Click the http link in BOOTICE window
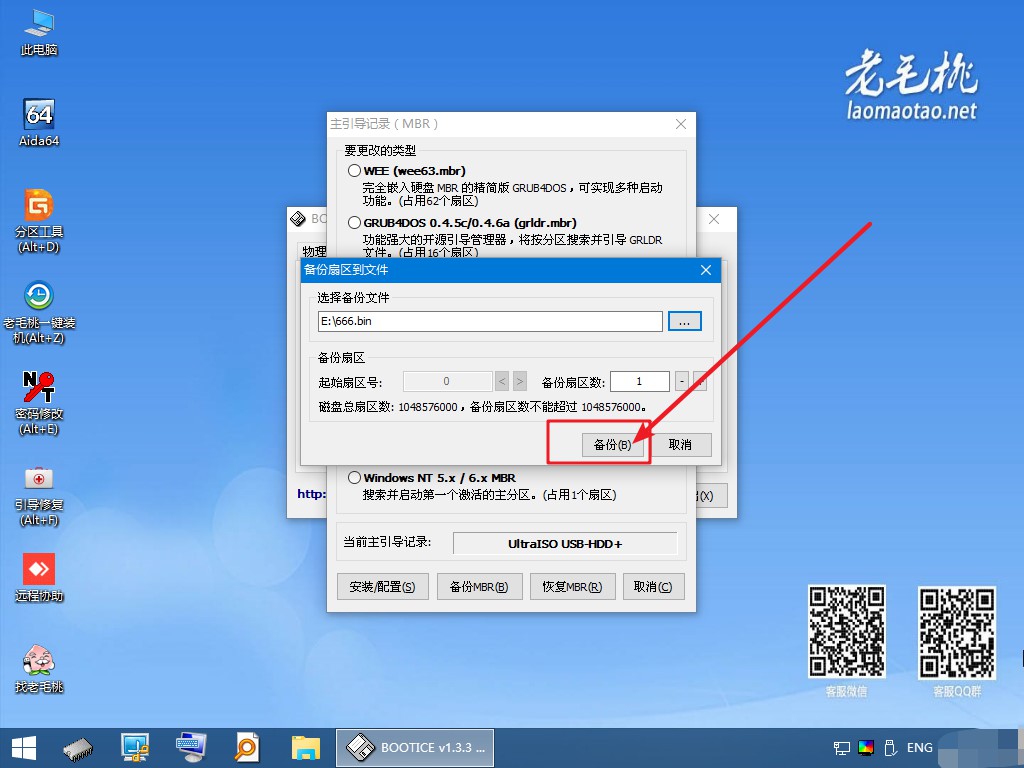Screen dimensions: 1024x768 click(x=312, y=494)
